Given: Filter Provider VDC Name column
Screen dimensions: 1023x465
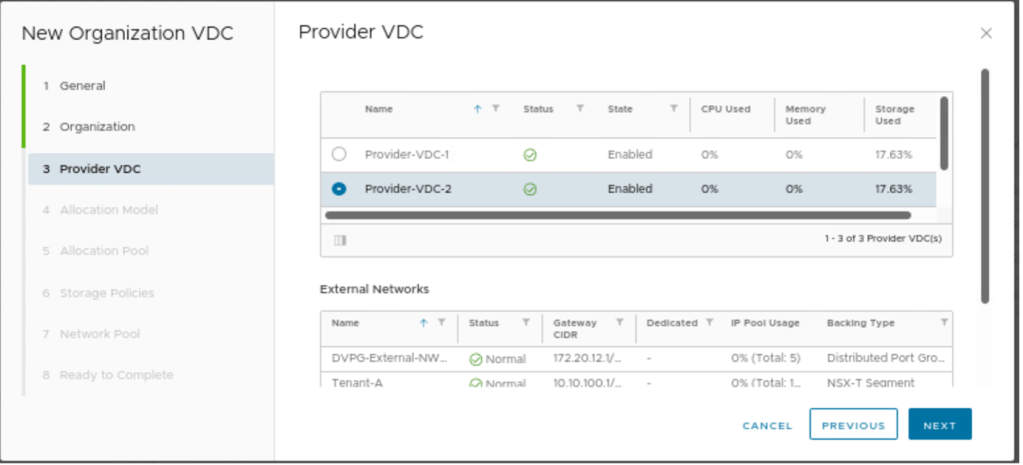Looking at the screenshot, I should tap(496, 109).
